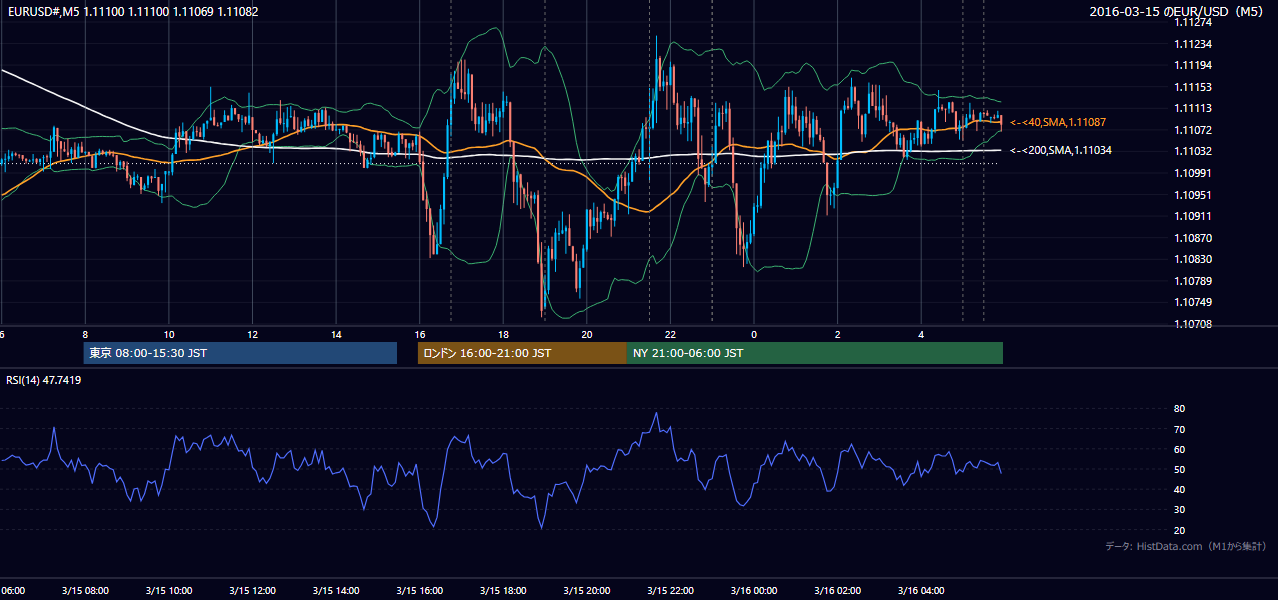1278x600 pixels.
Task: Click RSI level 60 on axis
Action: (x=1180, y=449)
